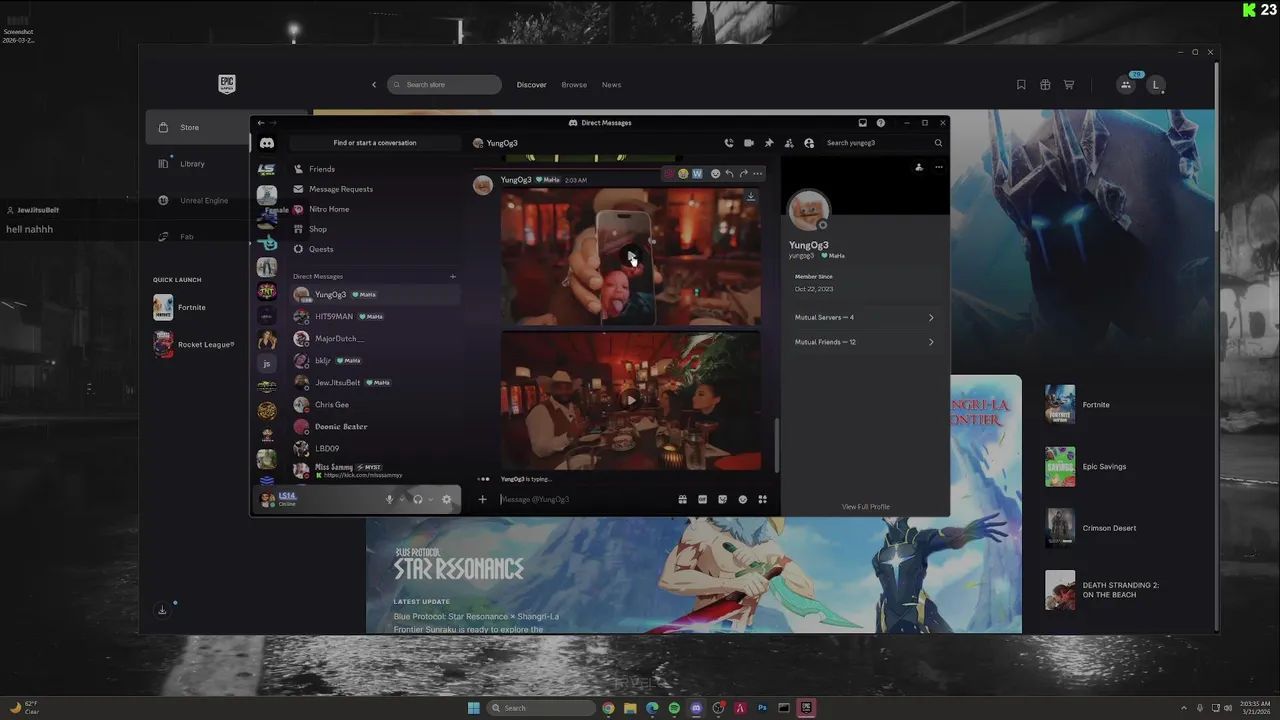Screen dimensions: 1280x720
Task: Click the message input for YungOg3
Action: [x=585, y=499]
